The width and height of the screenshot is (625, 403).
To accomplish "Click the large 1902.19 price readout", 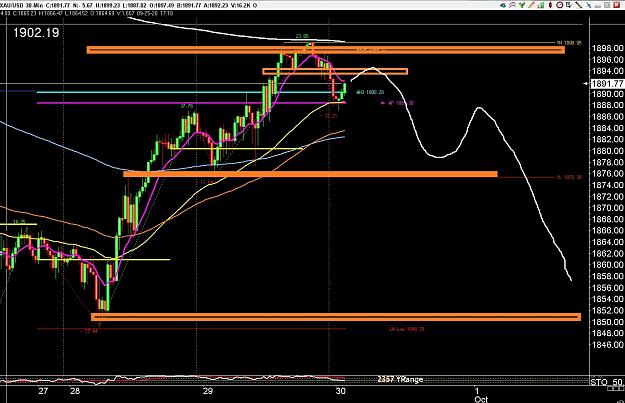I will click(36, 33).
